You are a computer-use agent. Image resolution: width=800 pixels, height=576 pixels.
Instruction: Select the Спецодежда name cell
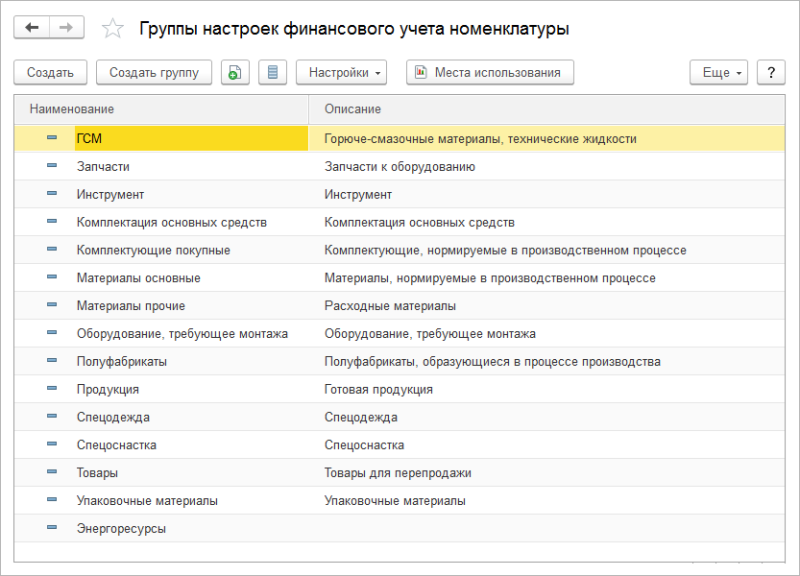click(x=113, y=417)
